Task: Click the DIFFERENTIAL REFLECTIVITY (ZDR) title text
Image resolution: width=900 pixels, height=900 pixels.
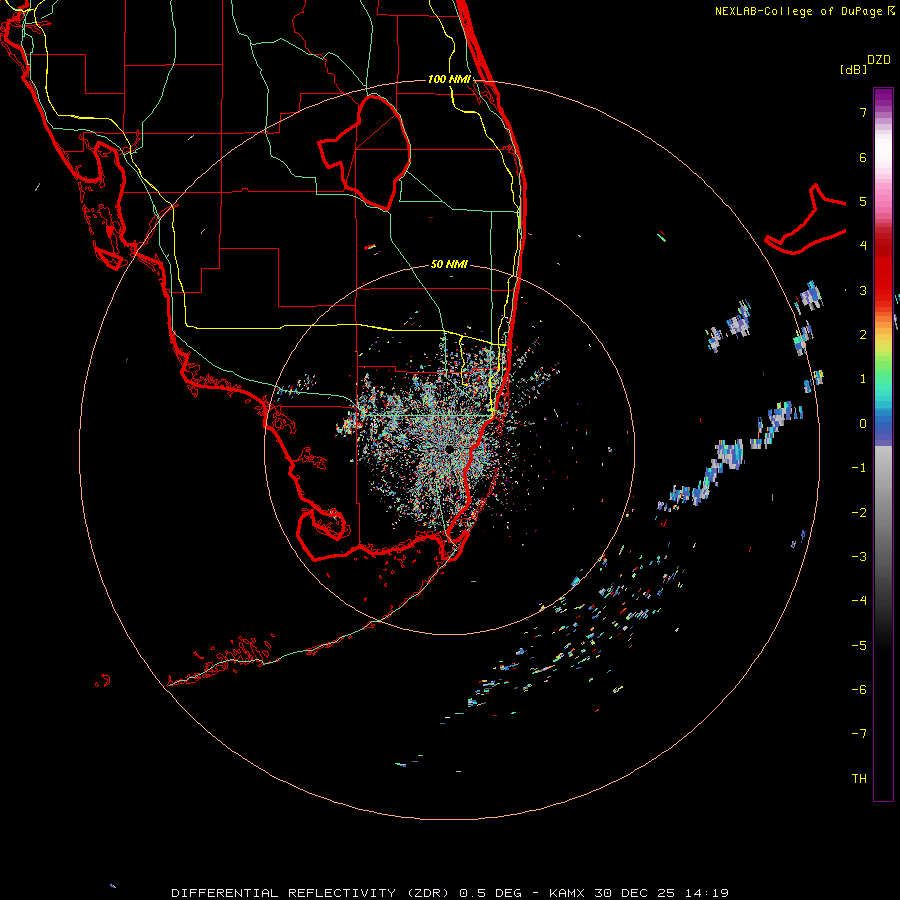Action: point(312,893)
